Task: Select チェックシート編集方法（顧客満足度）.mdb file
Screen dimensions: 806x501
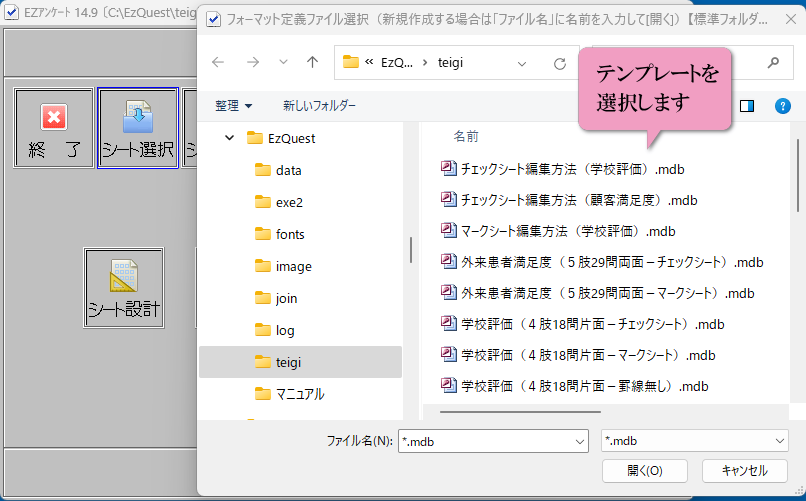Action: [x=569, y=200]
